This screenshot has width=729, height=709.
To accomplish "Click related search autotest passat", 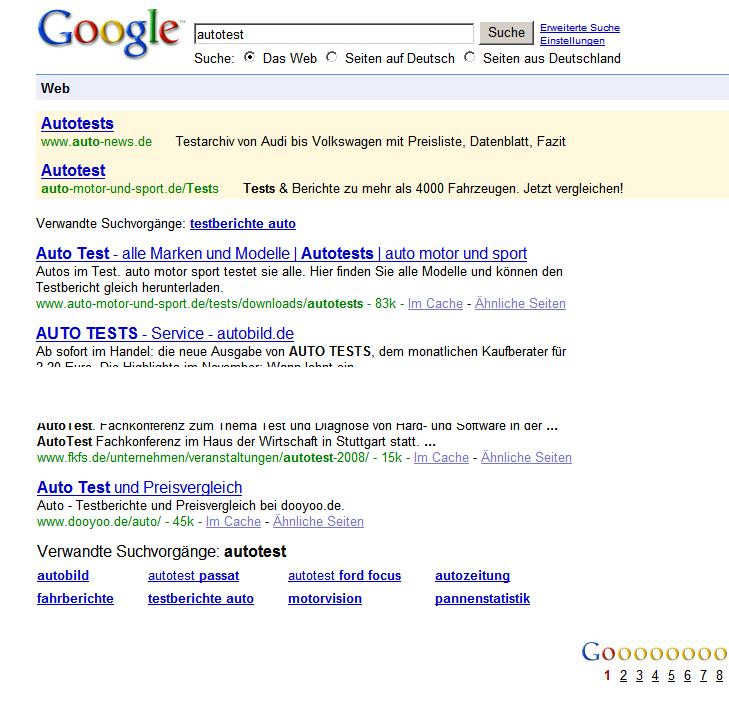I will (x=193, y=576).
